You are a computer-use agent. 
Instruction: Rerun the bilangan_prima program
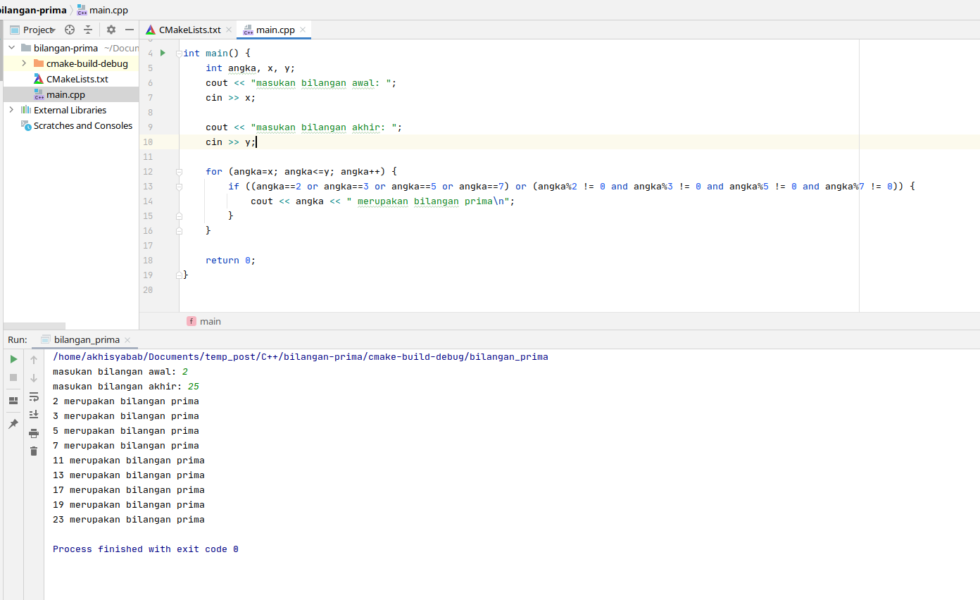pyautogui.click(x=13, y=359)
